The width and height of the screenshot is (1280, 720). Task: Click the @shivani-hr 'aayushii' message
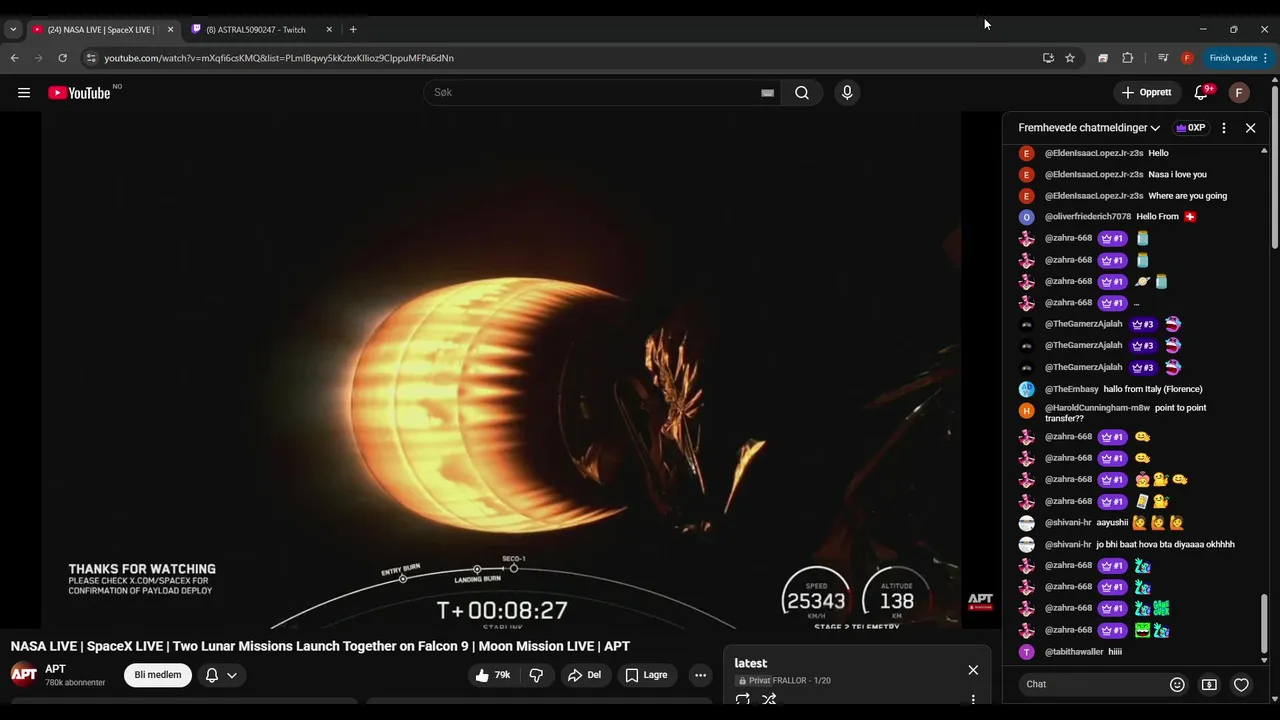1134,523
